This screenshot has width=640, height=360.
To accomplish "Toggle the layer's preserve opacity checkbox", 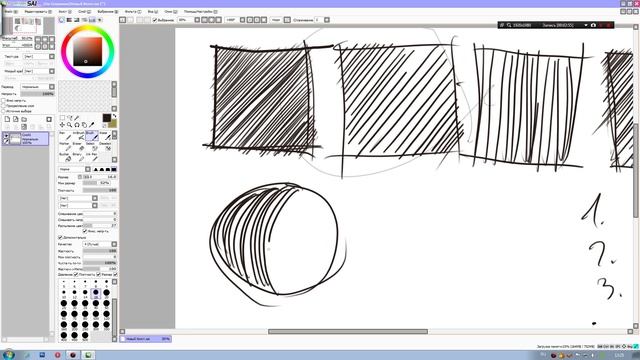I will click(x=4, y=100).
